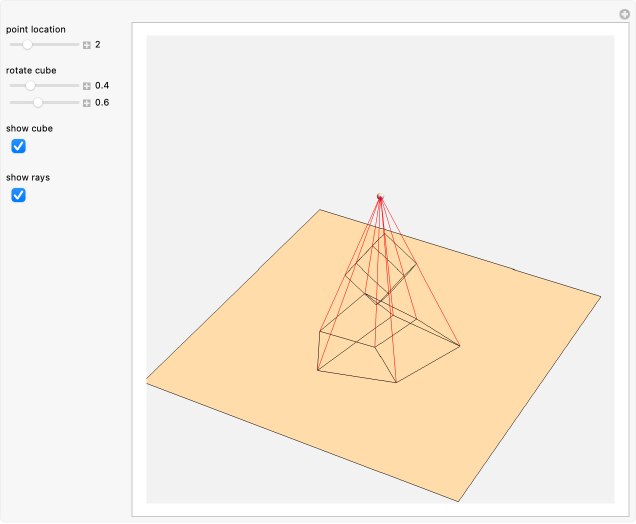
Task: Click the "rotate cube" label
Action: click(x=31, y=70)
